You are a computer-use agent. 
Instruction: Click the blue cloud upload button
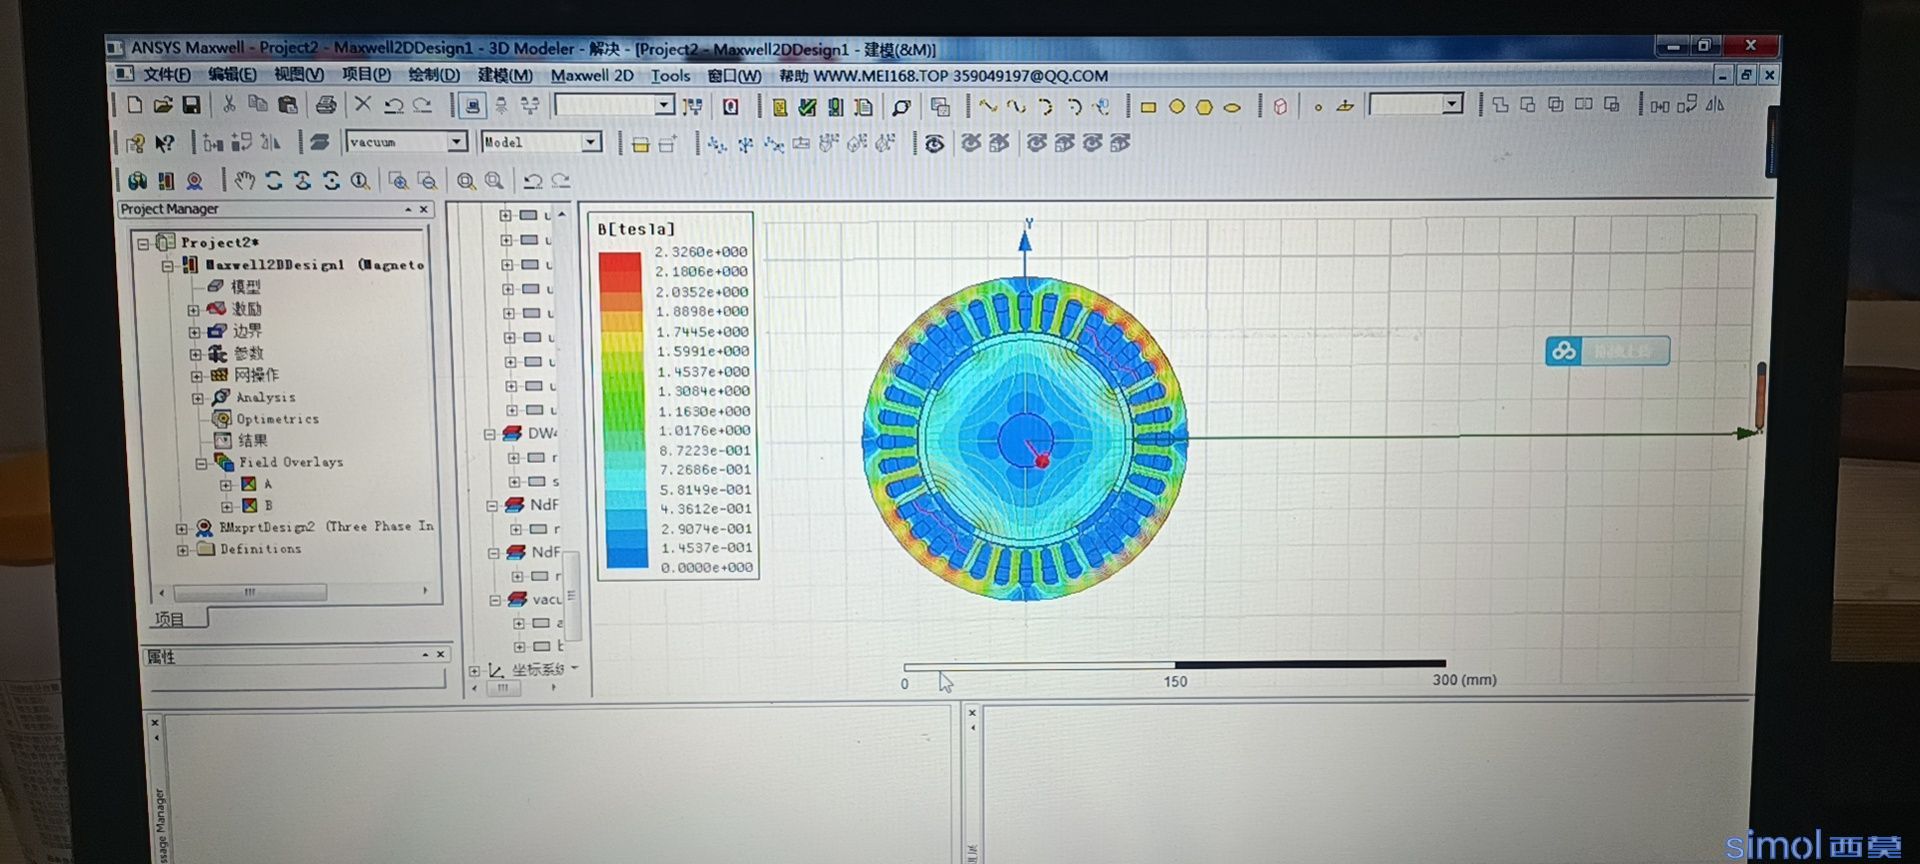pyautogui.click(x=1607, y=351)
